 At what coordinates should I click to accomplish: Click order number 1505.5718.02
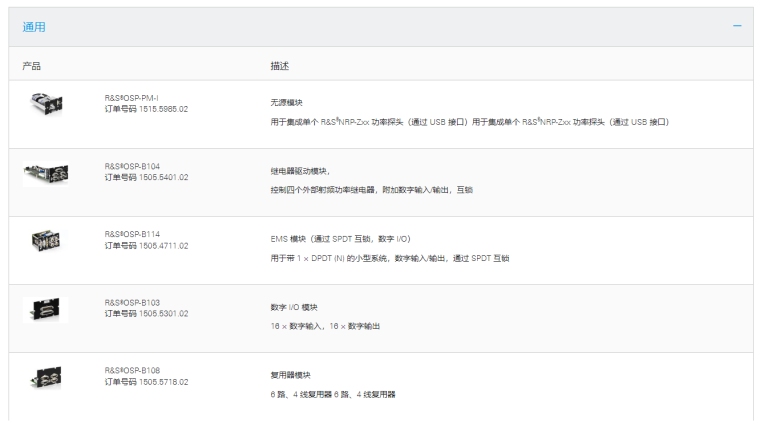pos(146,381)
